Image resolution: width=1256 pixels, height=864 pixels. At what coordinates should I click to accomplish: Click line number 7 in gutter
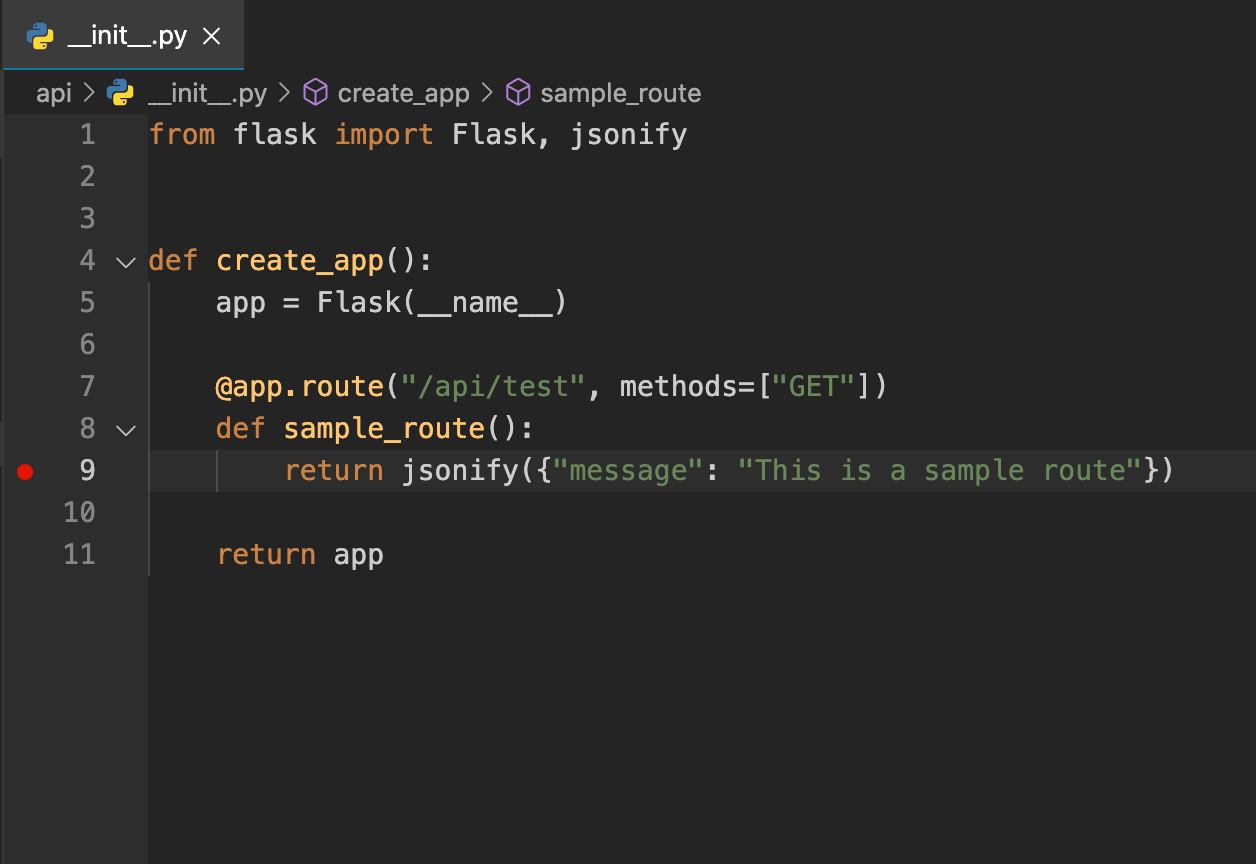(87, 387)
